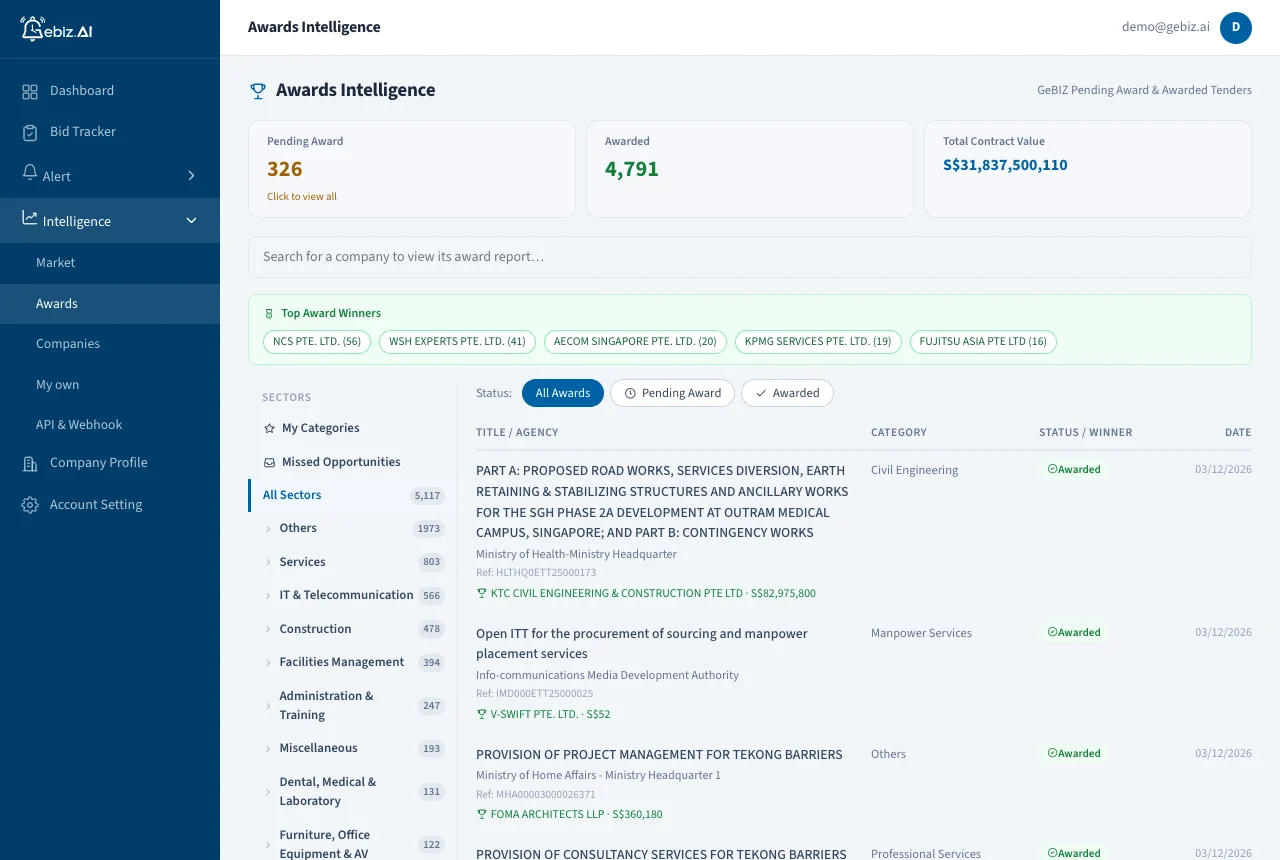Open the user avatar D menu
1280x860 pixels.
[x=1236, y=28]
